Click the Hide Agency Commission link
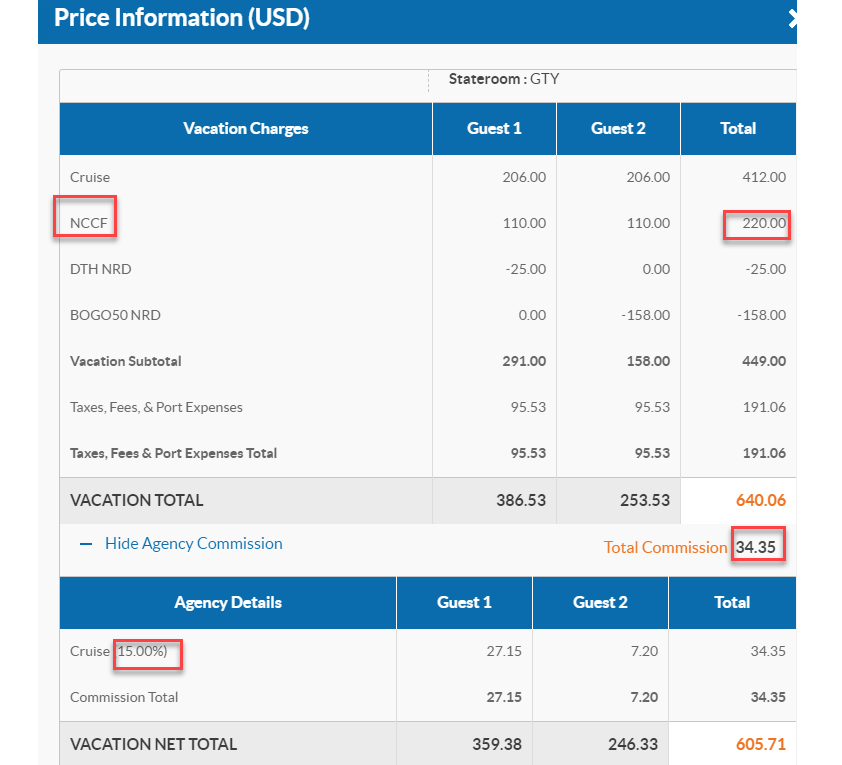The image size is (842, 765). click(x=193, y=544)
